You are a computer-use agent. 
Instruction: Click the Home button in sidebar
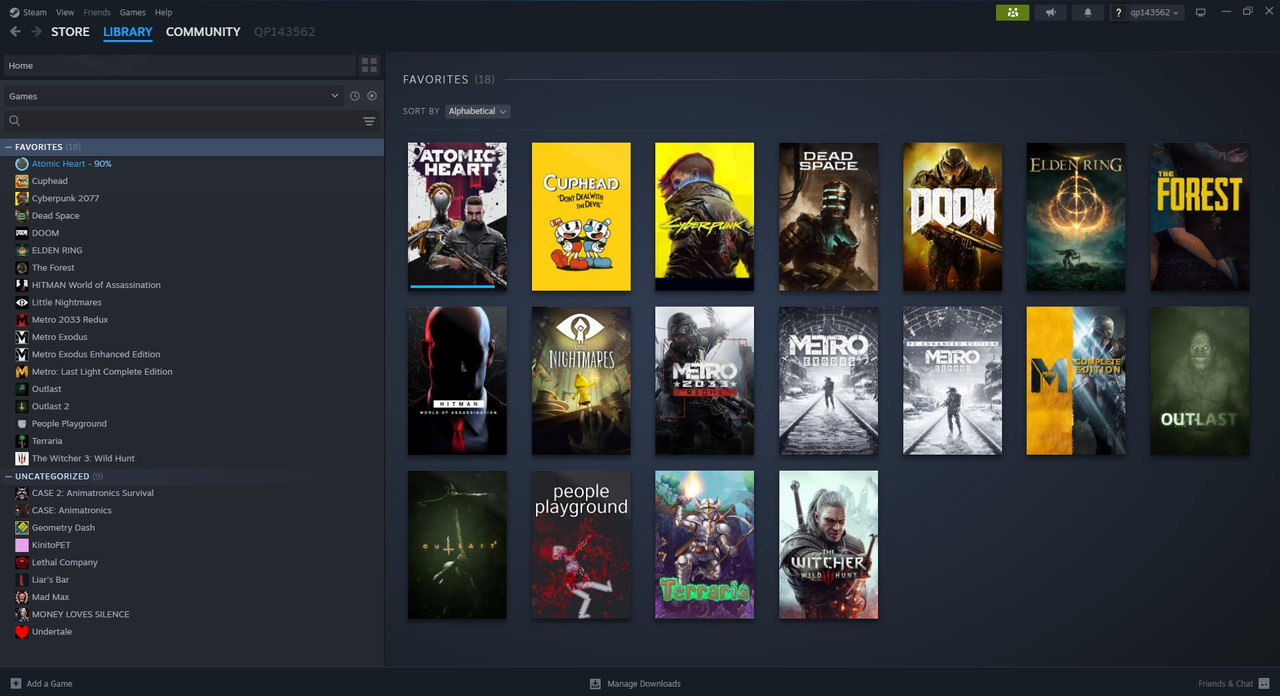click(x=179, y=65)
